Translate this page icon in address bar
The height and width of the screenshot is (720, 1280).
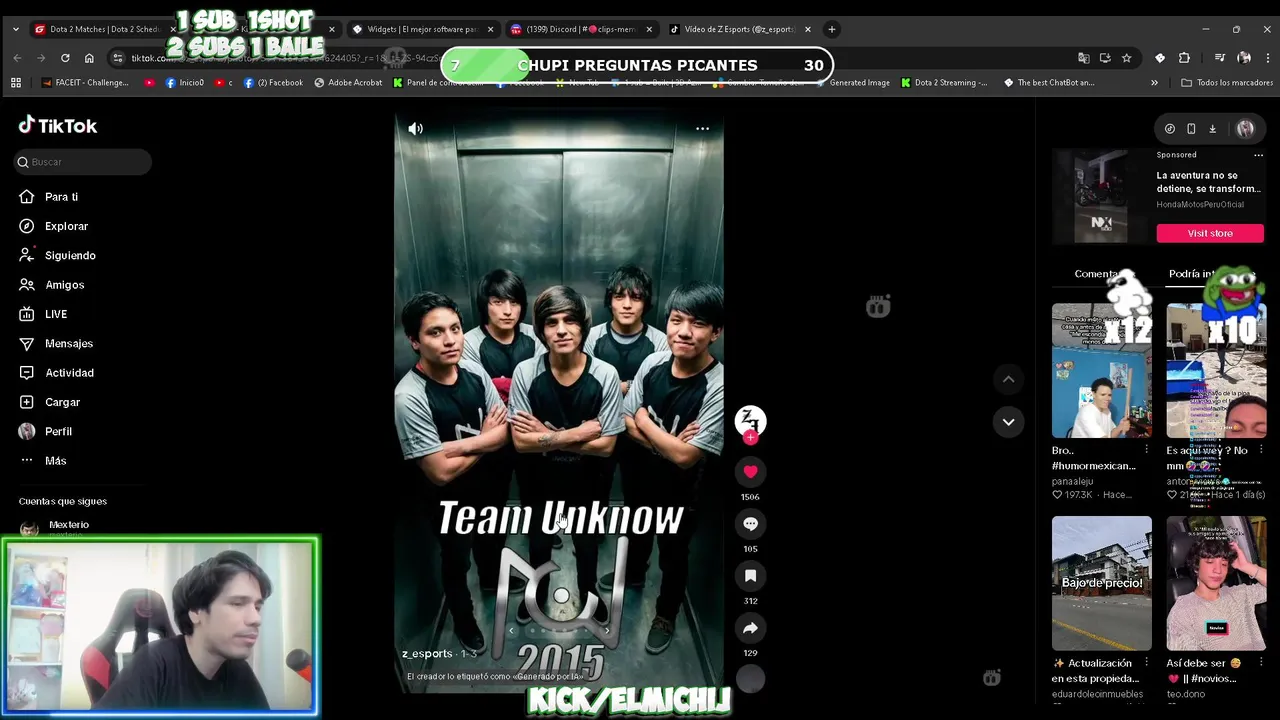pos(1083,58)
